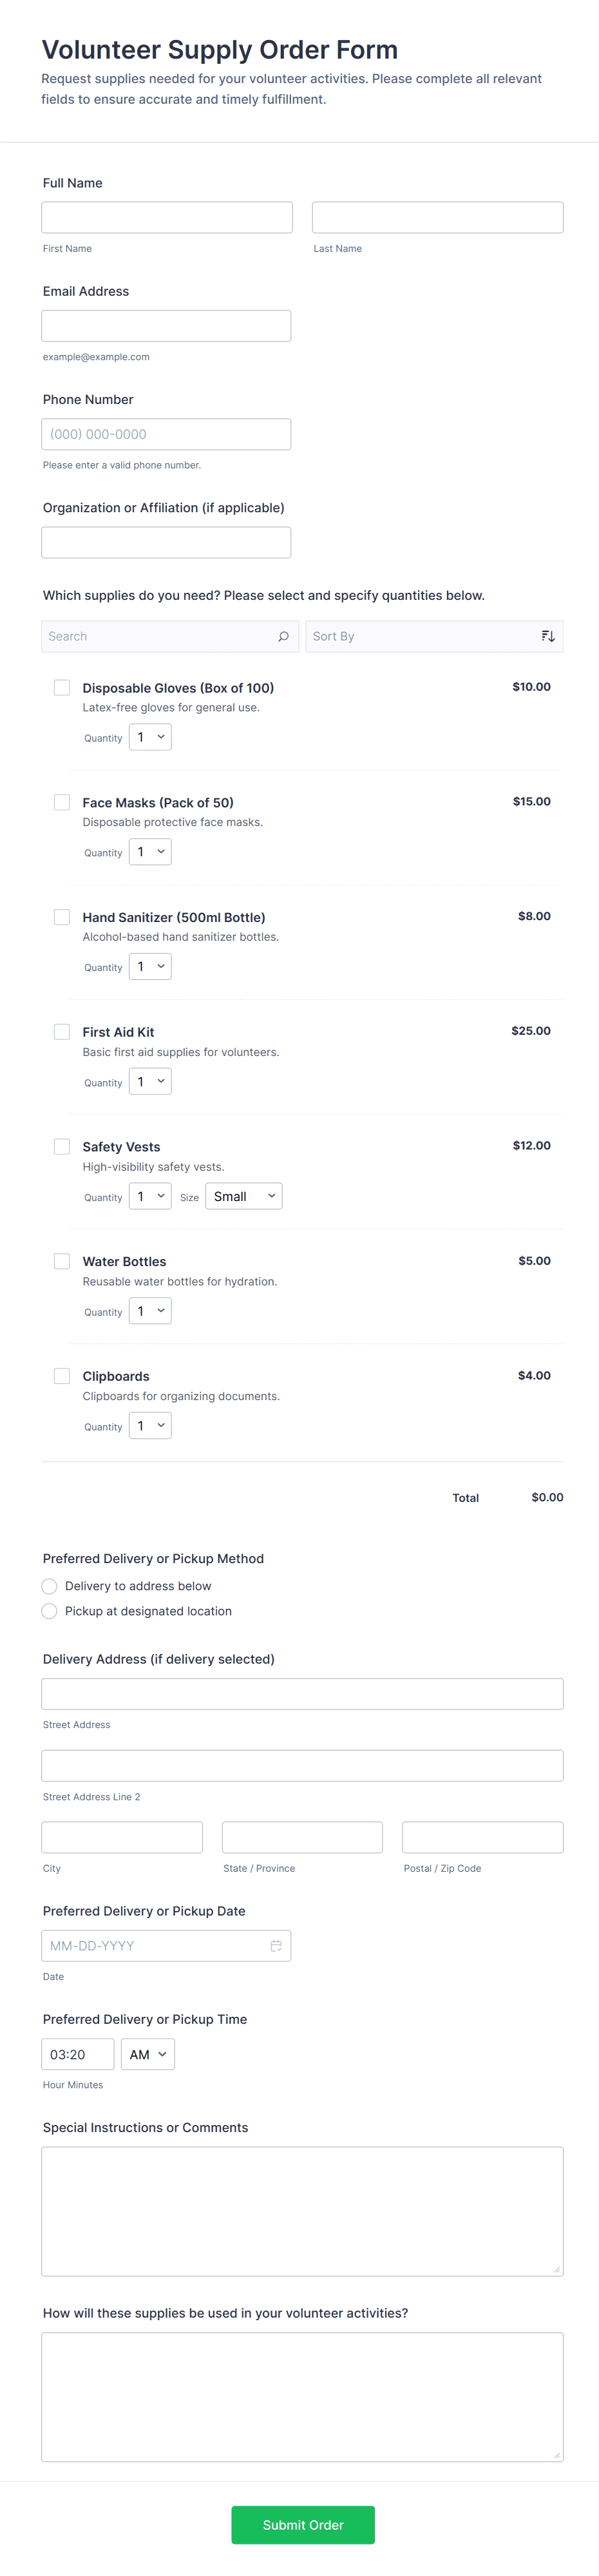Select Pickup at designated location

[x=50, y=1611]
